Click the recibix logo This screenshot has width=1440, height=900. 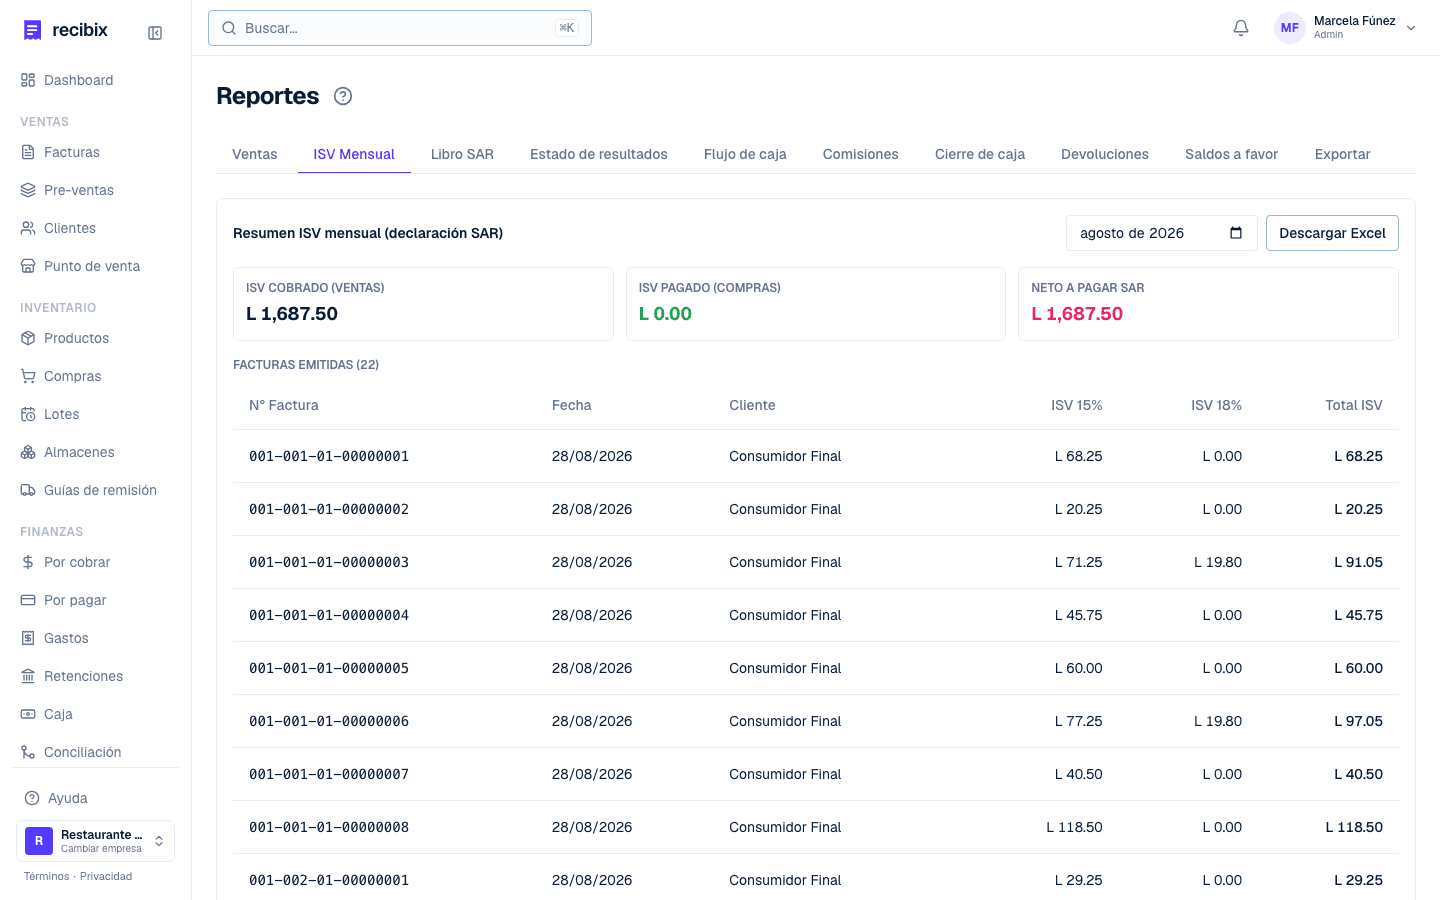pyautogui.click(x=65, y=30)
